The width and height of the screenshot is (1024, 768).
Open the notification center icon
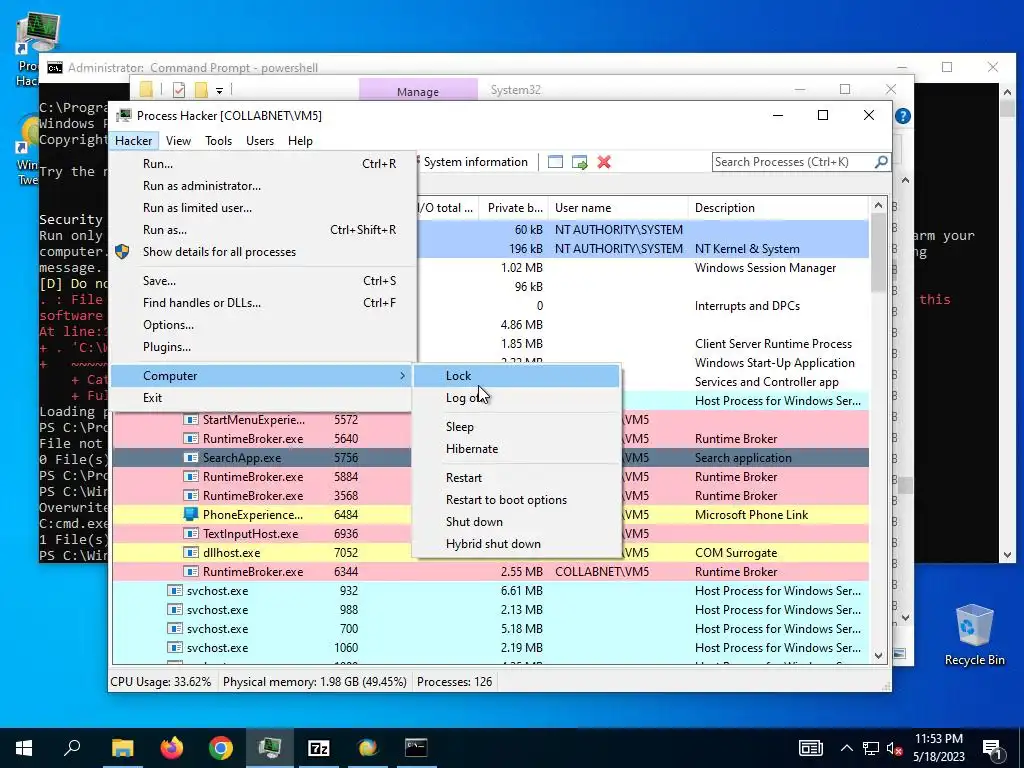(x=993, y=748)
